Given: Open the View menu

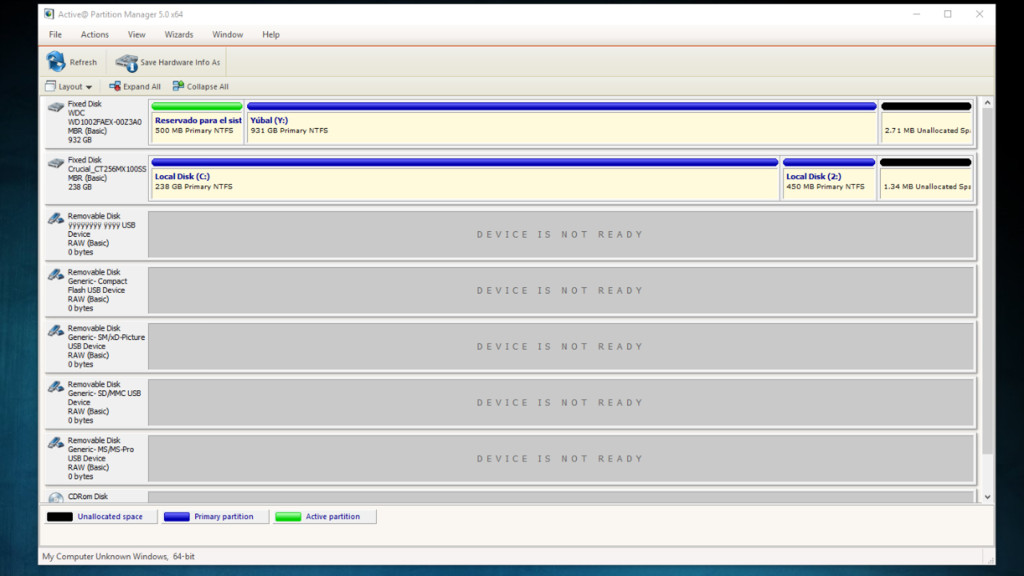Looking at the screenshot, I should 136,35.
